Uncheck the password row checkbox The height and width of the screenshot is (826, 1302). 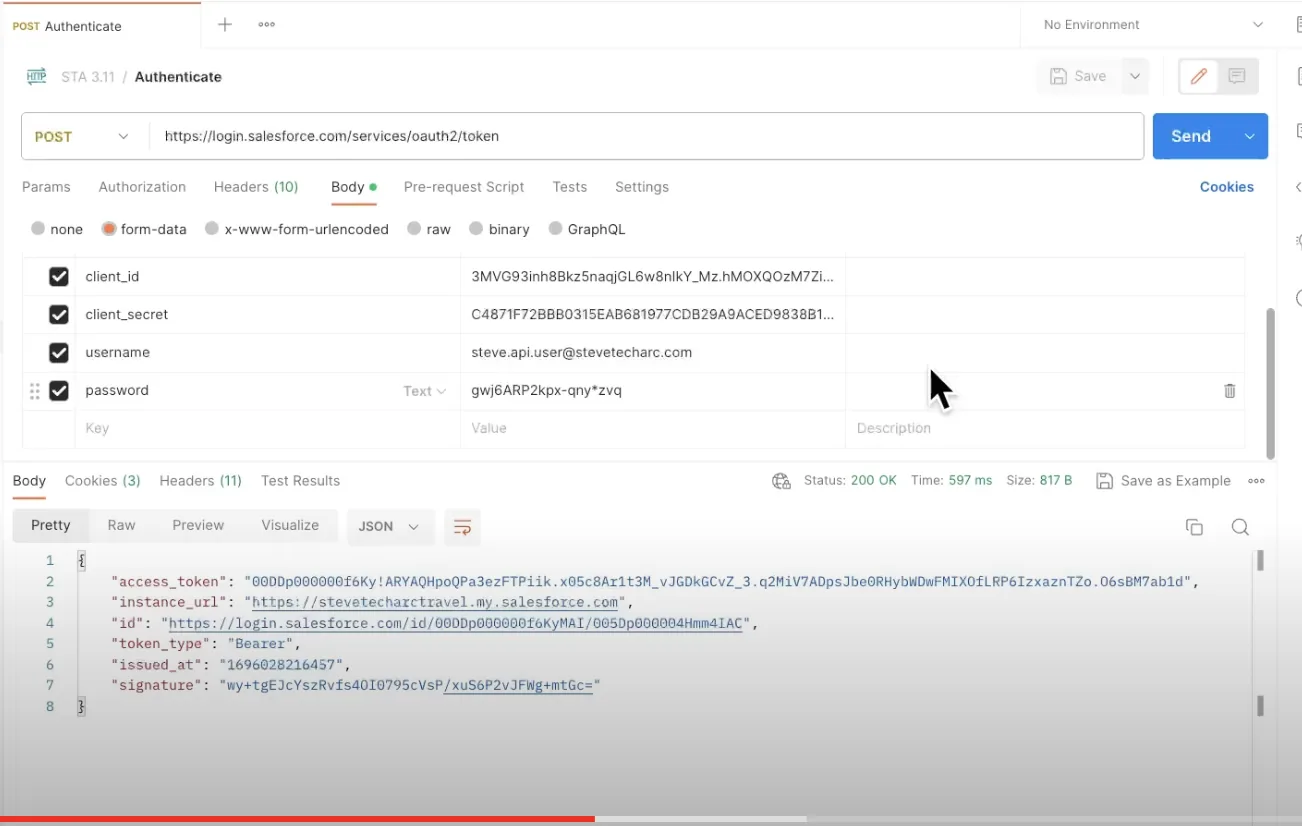point(59,391)
